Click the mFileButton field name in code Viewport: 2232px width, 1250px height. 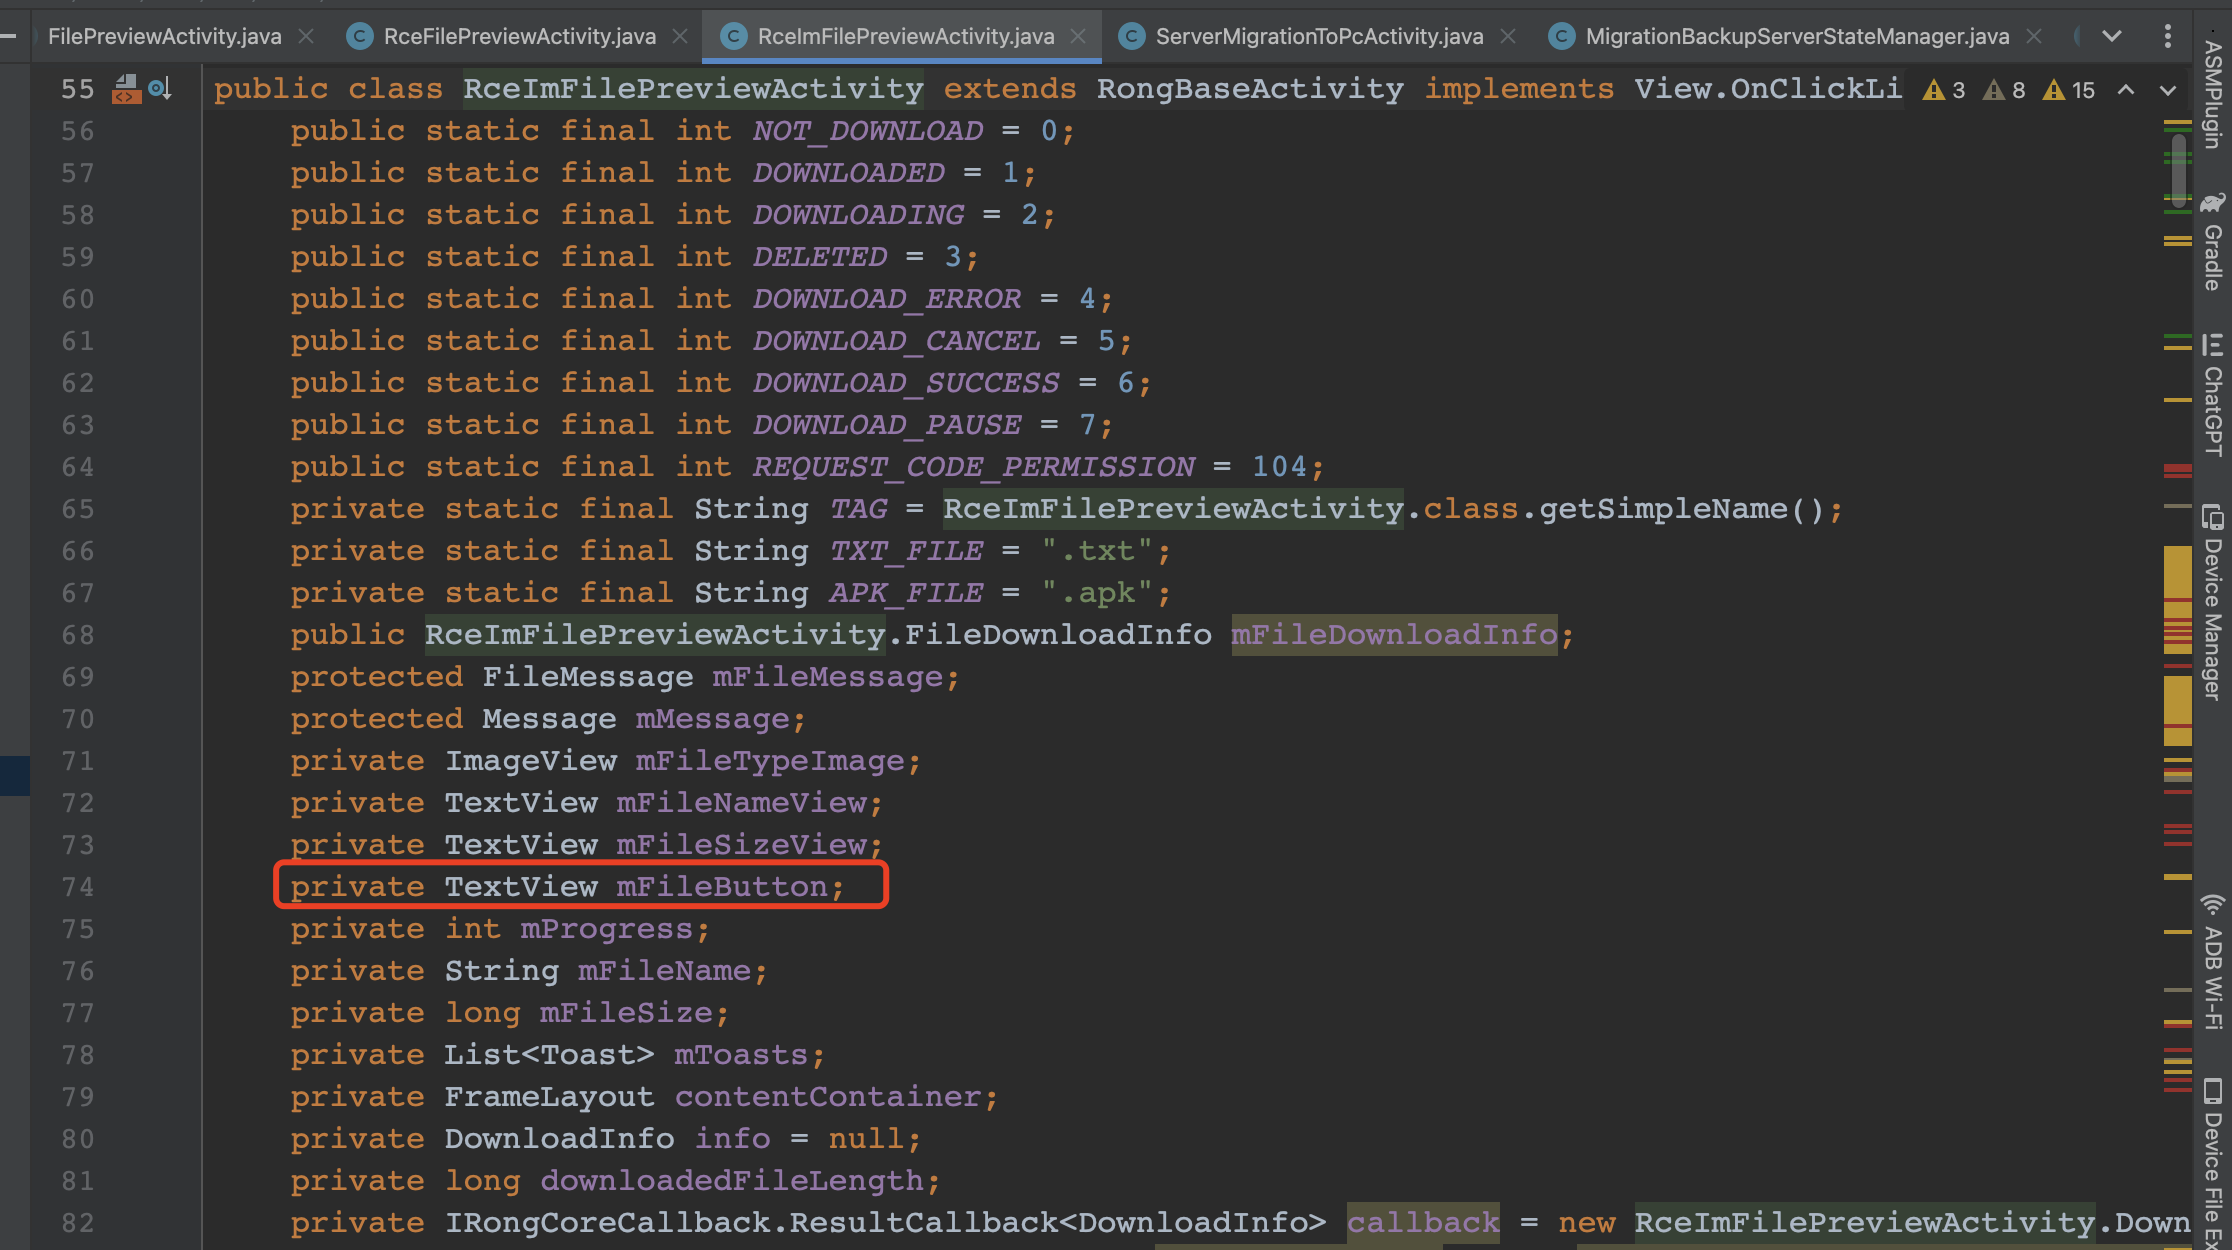pos(722,887)
